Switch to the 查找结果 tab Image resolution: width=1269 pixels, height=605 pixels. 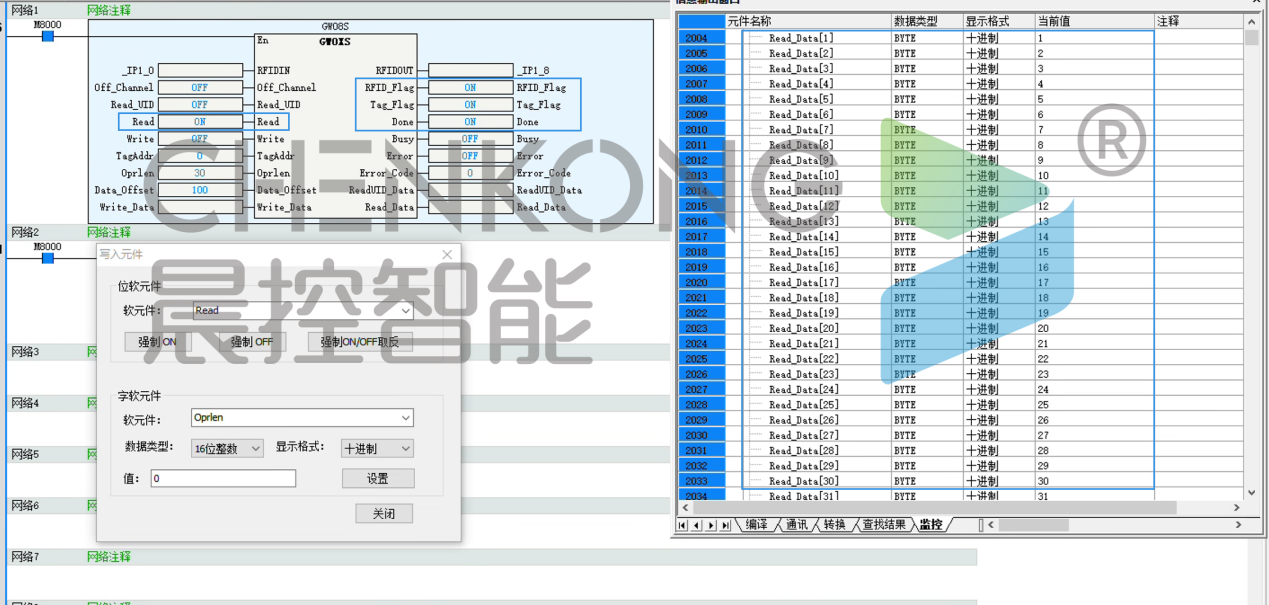pyautogui.click(x=884, y=525)
